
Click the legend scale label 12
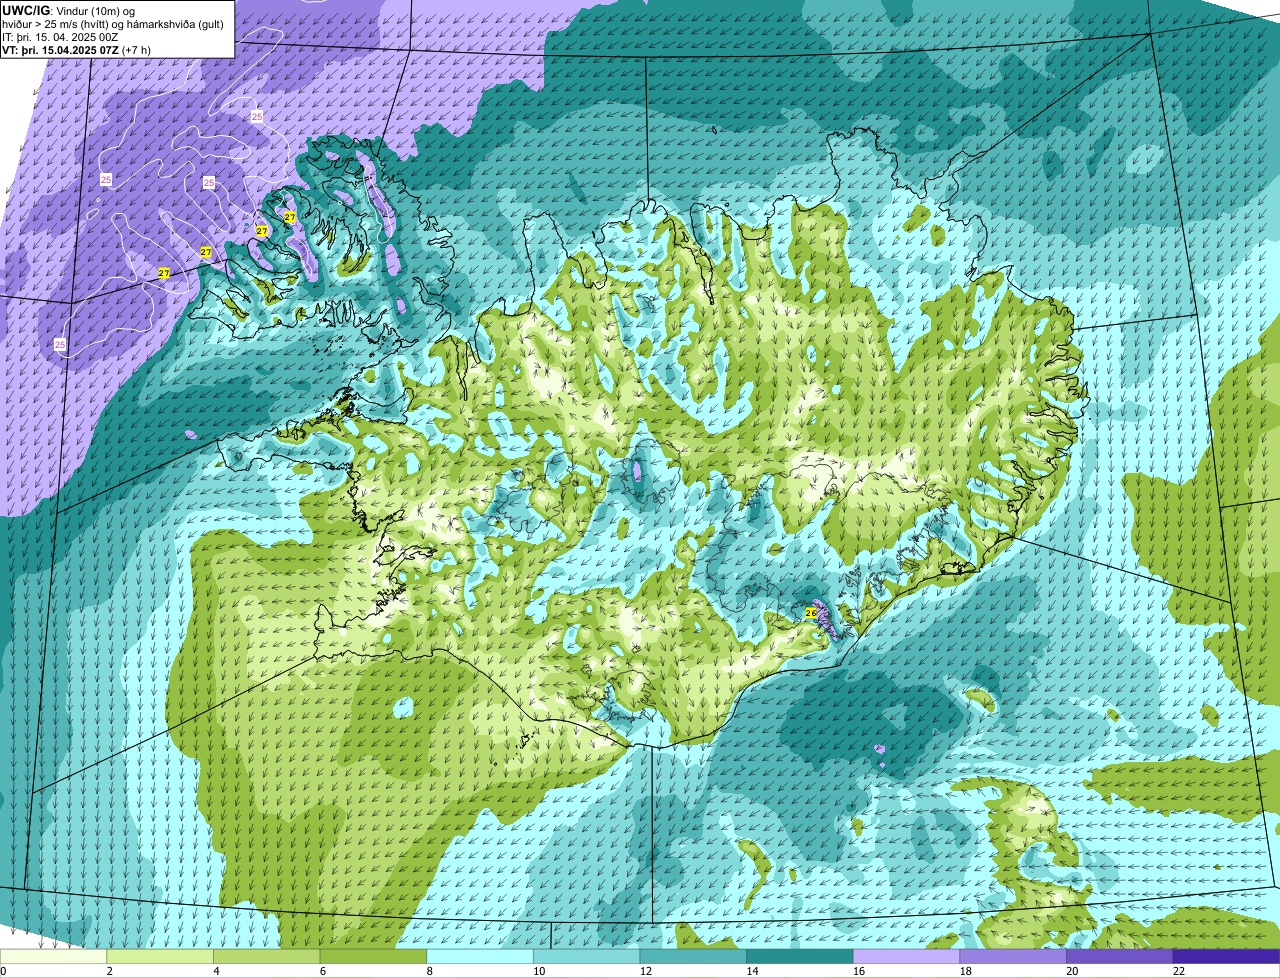pos(646,971)
